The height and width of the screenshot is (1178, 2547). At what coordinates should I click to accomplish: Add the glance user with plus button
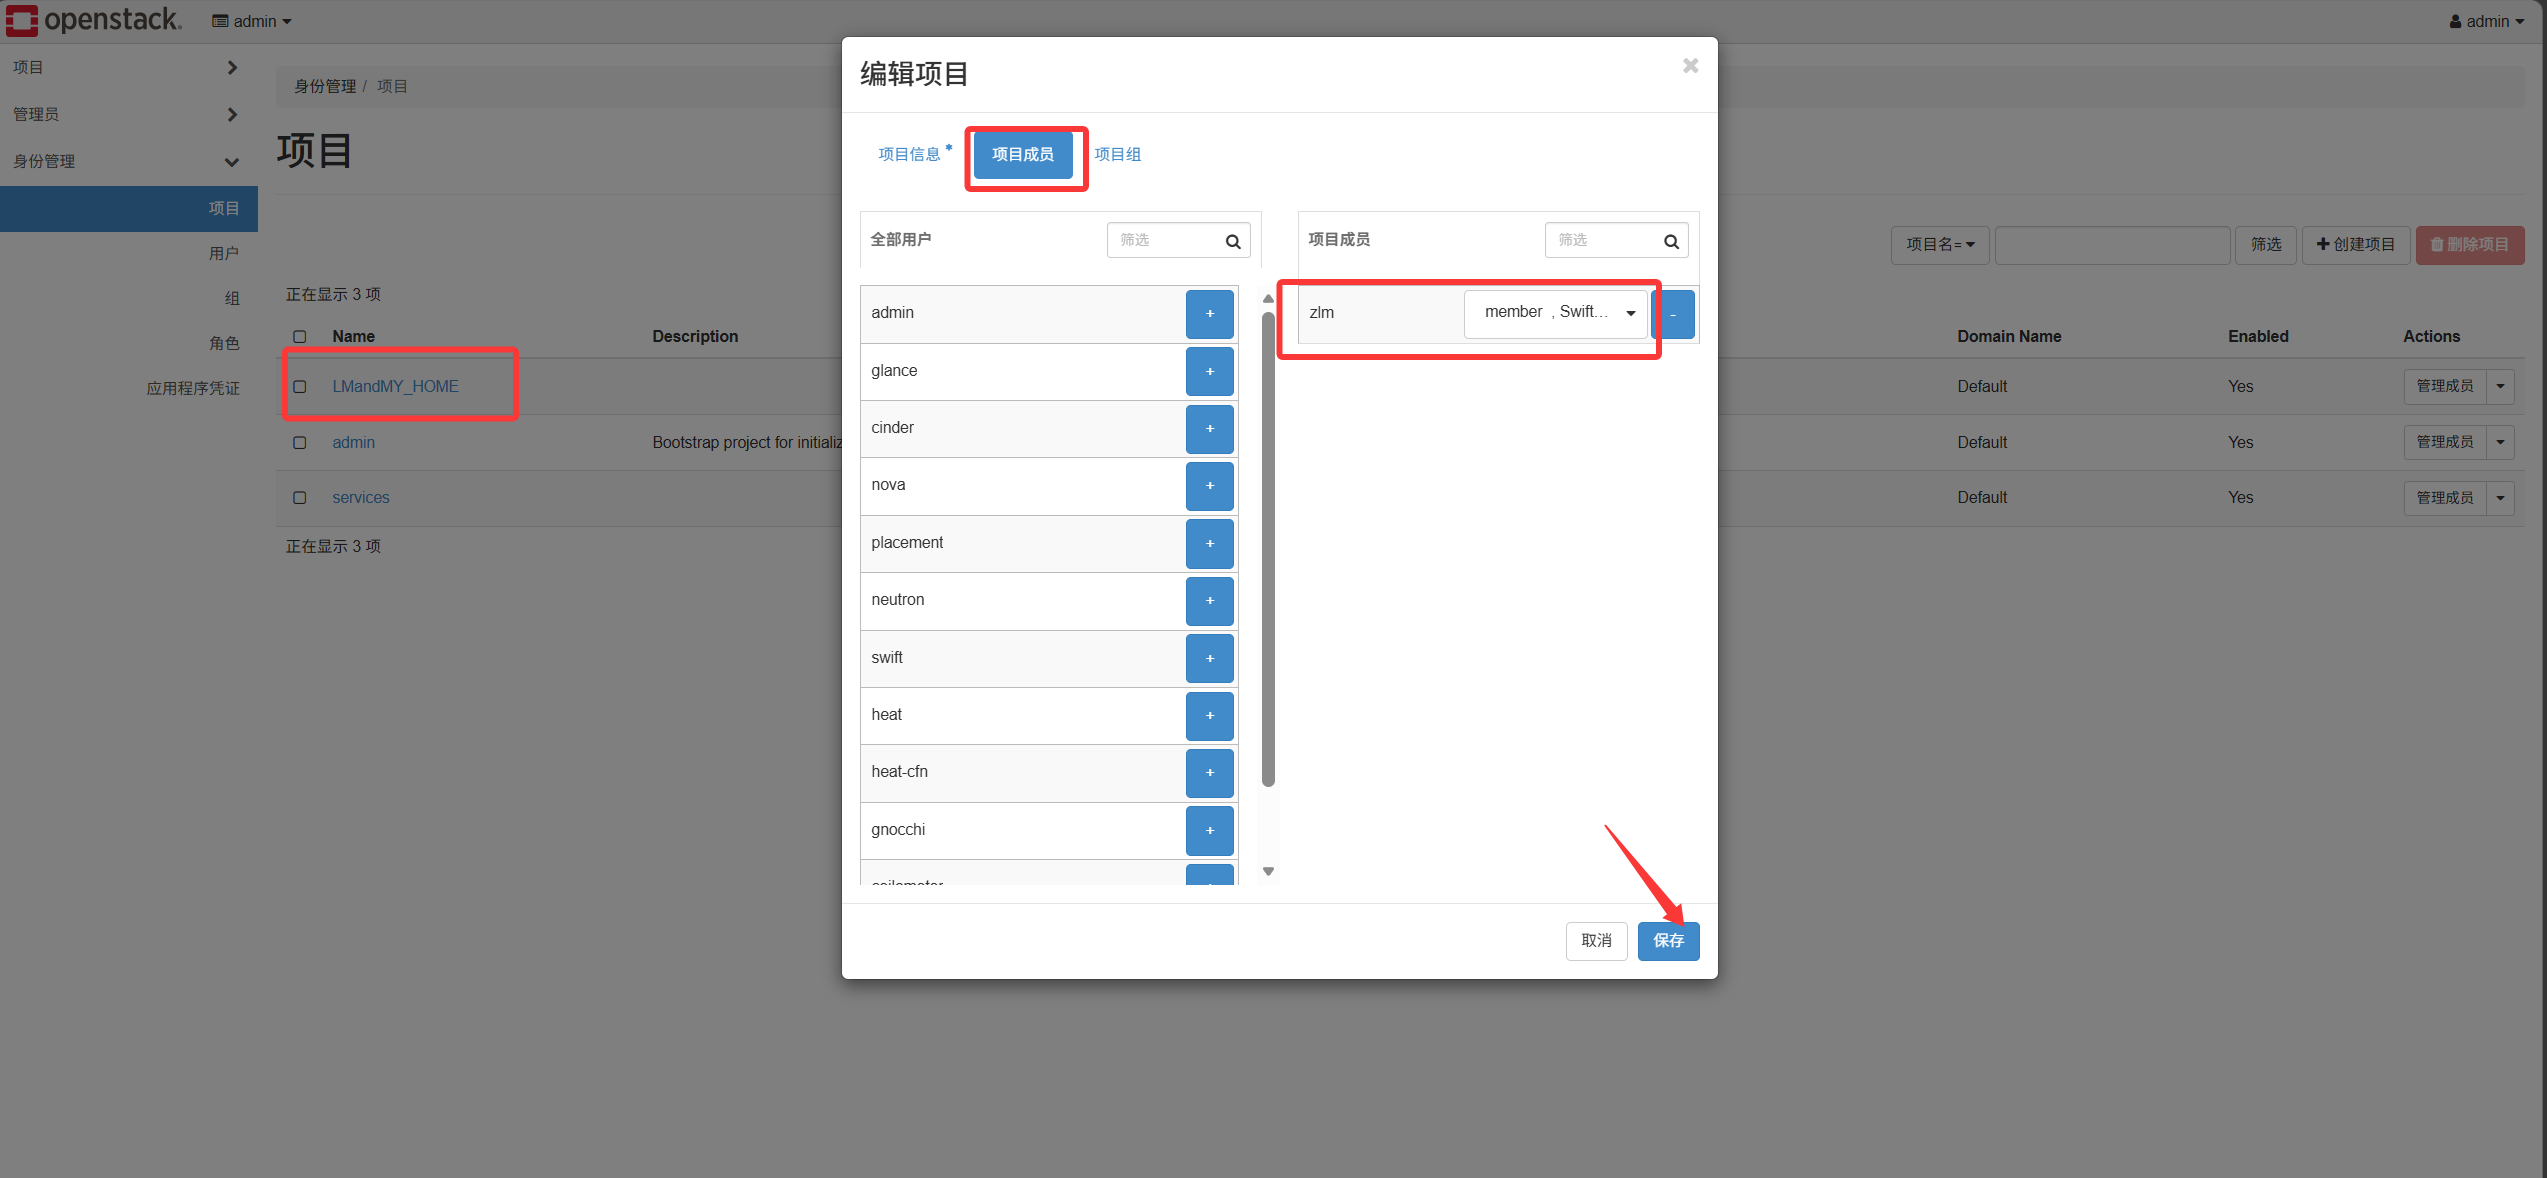pyautogui.click(x=1209, y=371)
